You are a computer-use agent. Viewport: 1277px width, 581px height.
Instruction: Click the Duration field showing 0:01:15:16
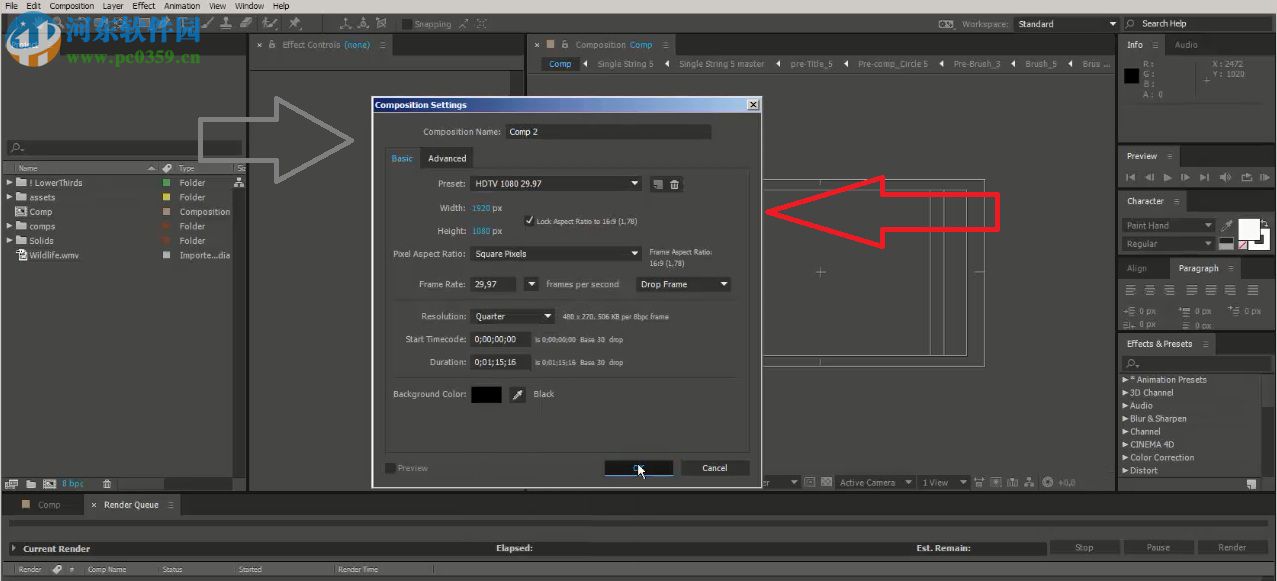500,362
